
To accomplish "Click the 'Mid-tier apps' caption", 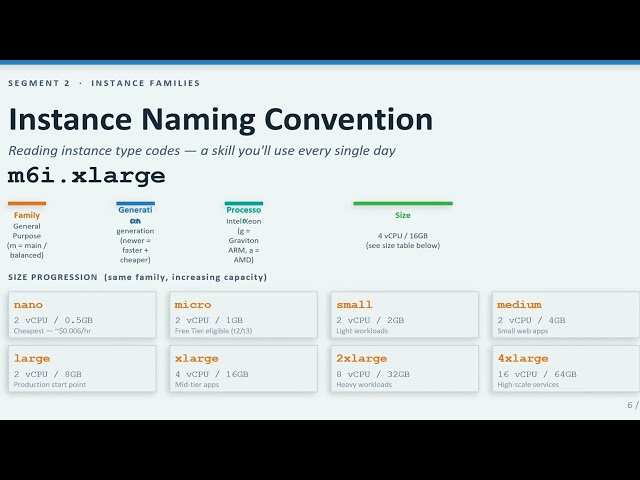I will [x=197, y=385].
